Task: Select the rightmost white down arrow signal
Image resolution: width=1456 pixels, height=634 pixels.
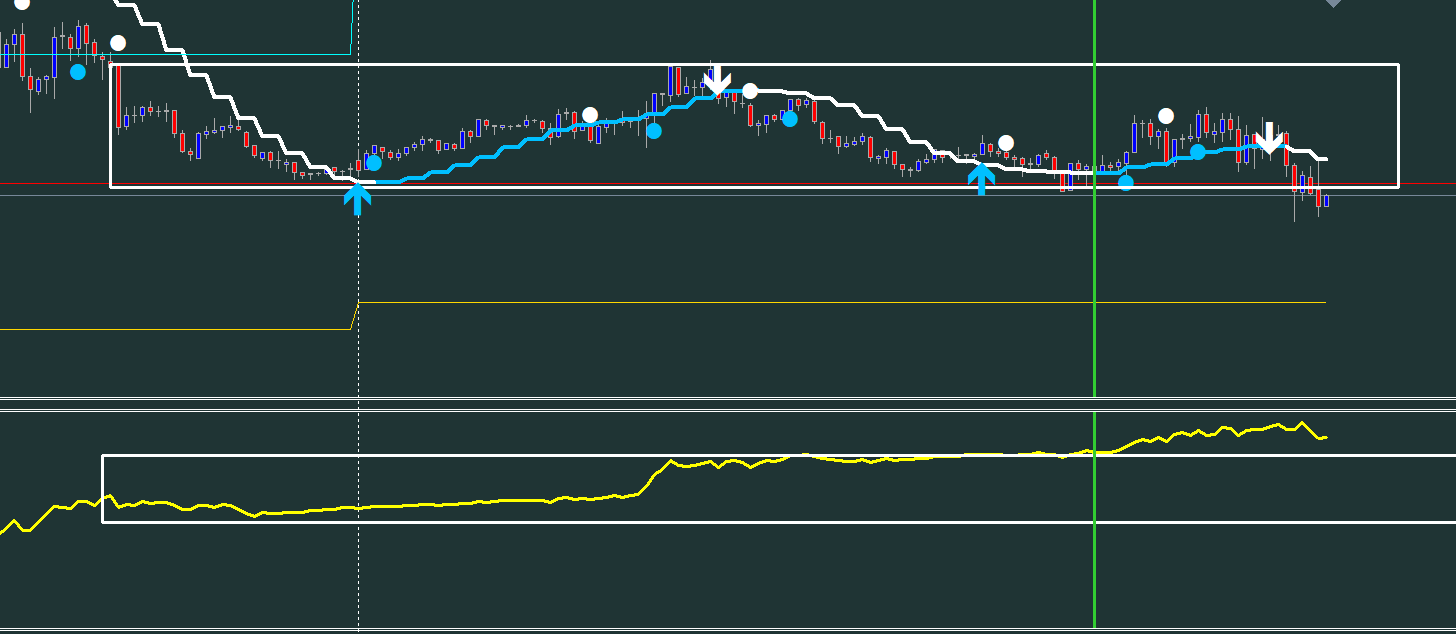Action: pyautogui.click(x=1269, y=138)
